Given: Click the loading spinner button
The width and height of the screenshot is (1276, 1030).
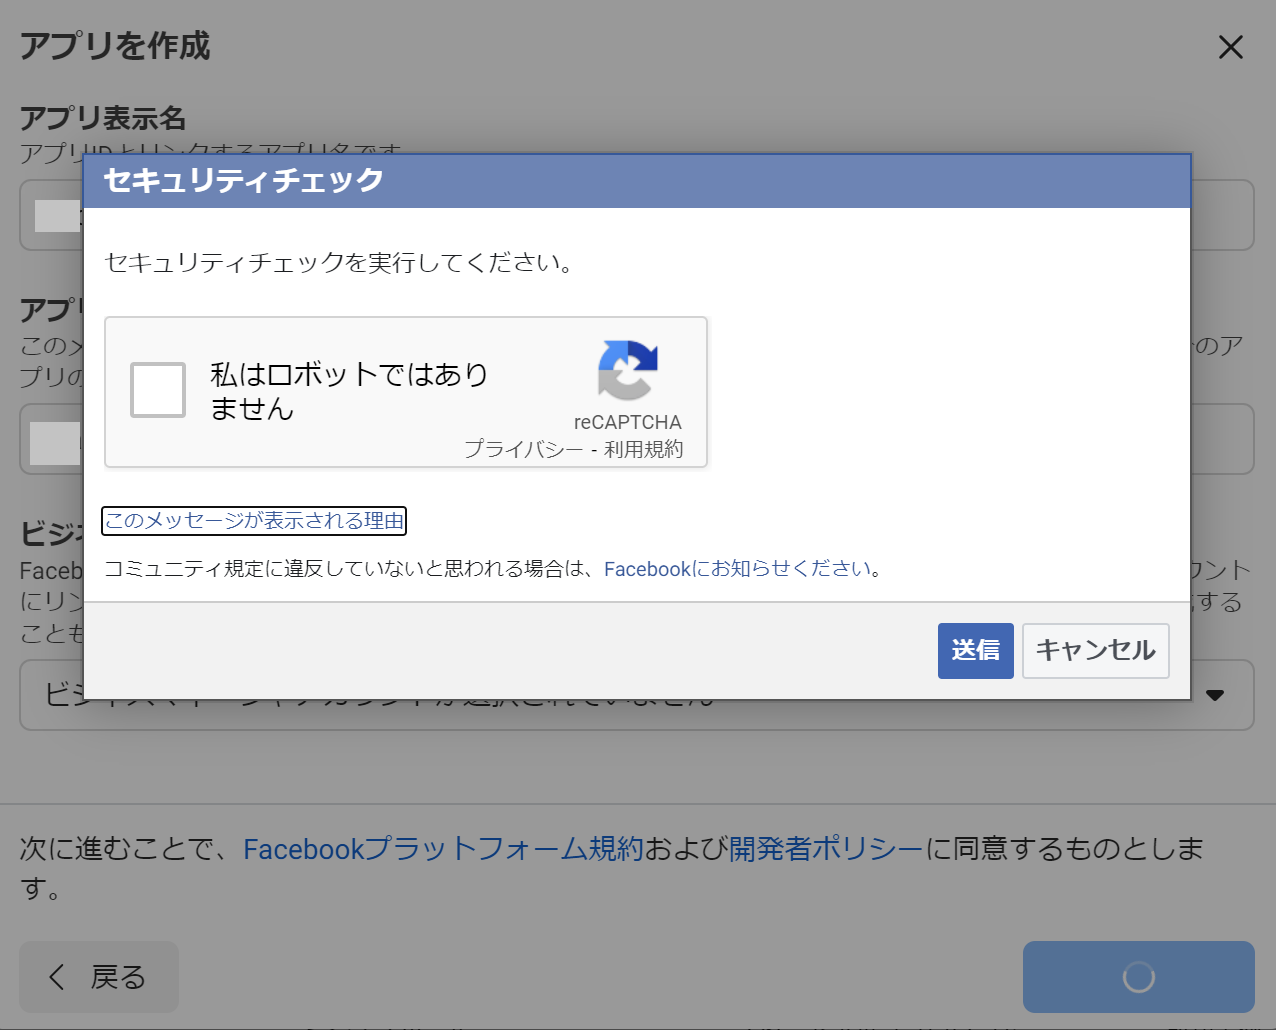Looking at the screenshot, I should tap(1138, 977).
